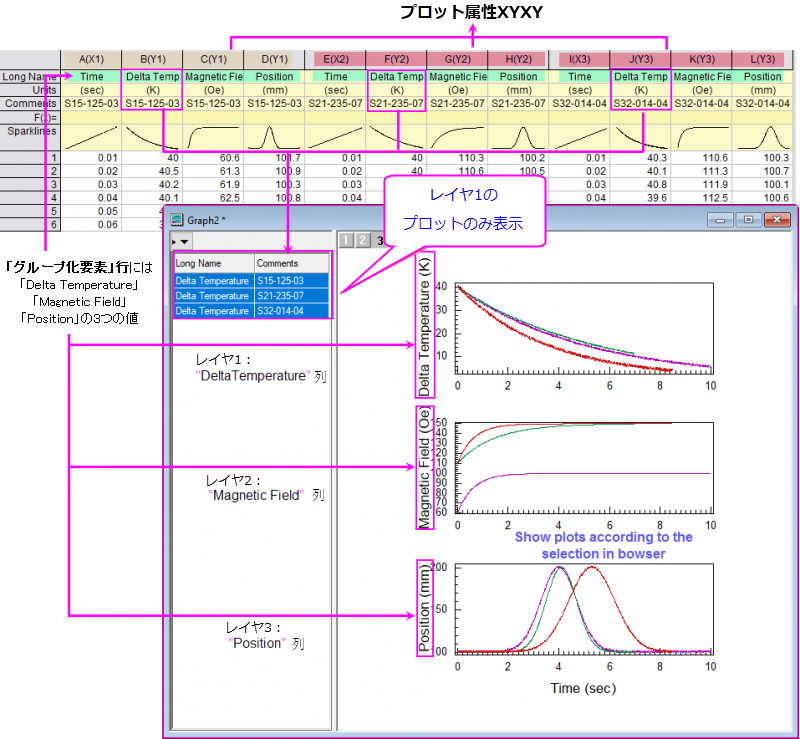Open the sparkline thumbnail in column K
Screen dimensions: 800x739
(x=702, y=137)
